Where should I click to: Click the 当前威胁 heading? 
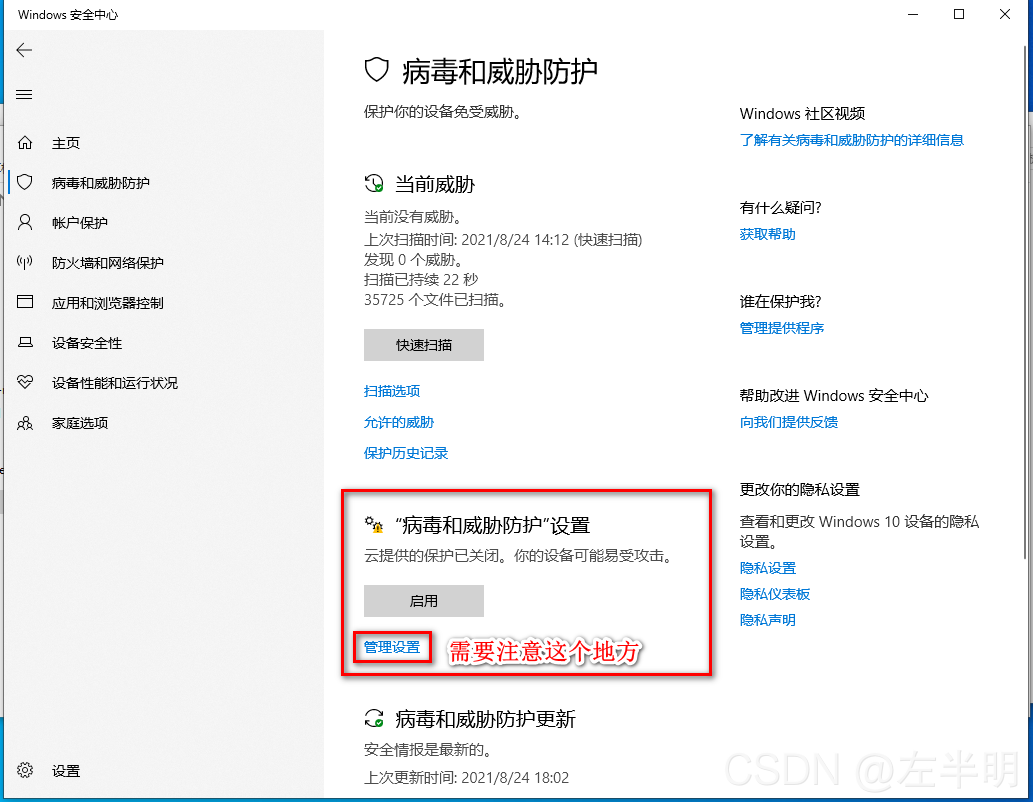[435, 185]
